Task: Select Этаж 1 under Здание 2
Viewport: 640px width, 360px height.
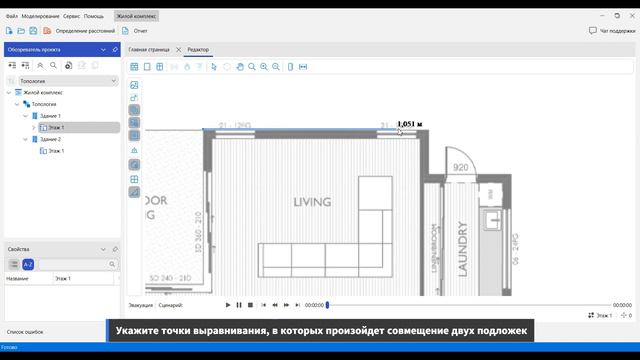Action: point(52,151)
